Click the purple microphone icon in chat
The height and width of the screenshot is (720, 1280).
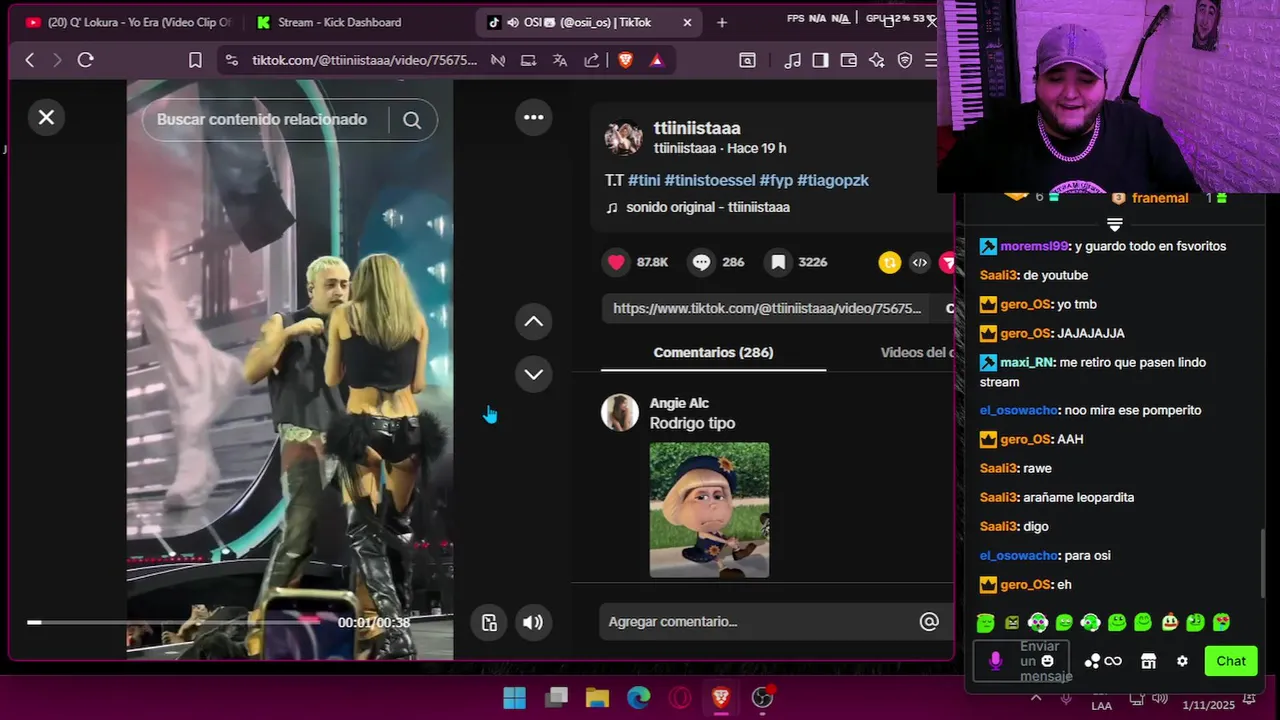click(x=995, y=661)
